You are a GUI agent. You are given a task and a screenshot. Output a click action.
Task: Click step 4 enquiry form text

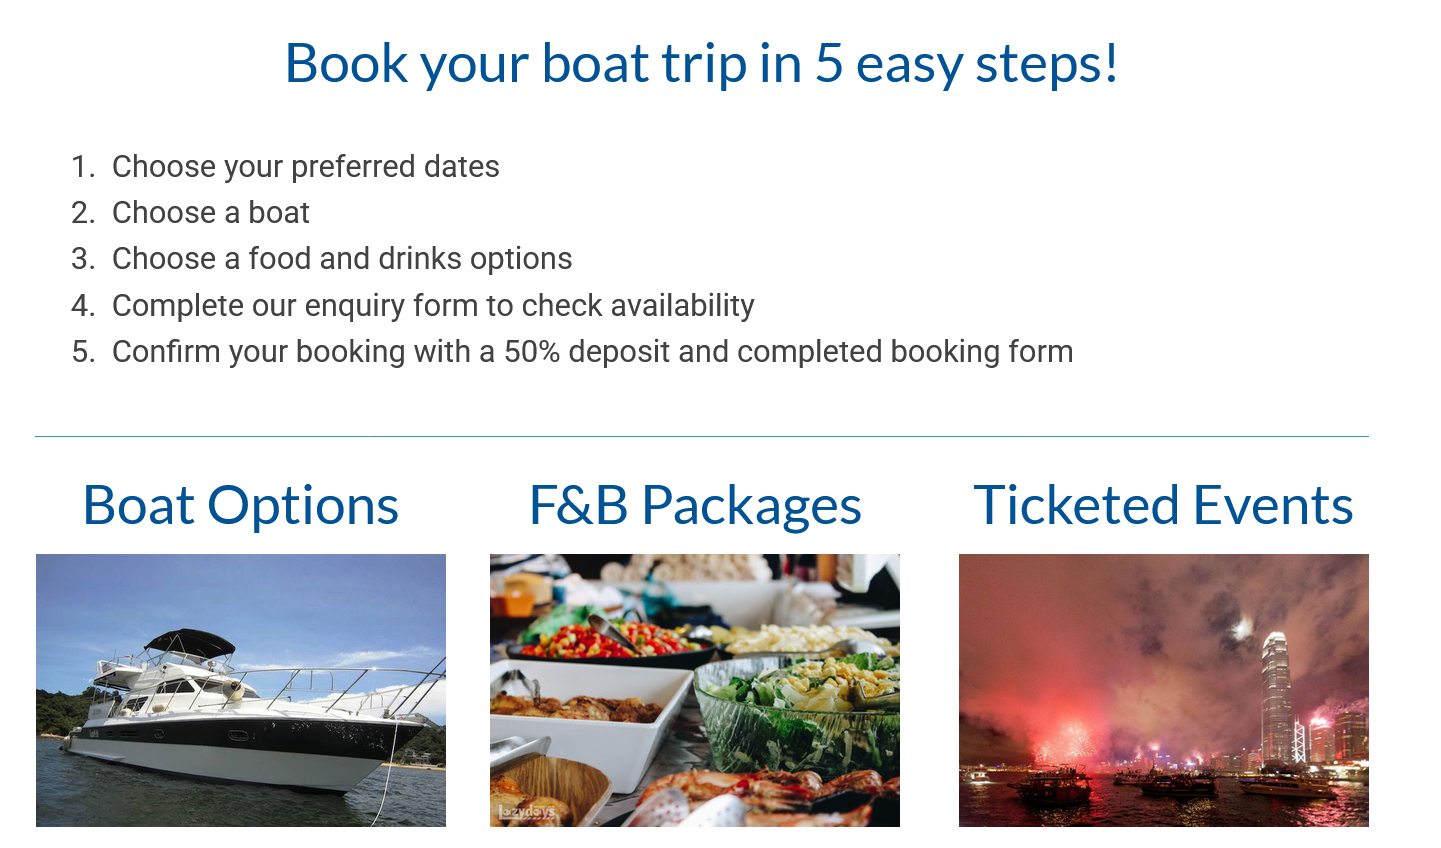[x=433, y=305]
